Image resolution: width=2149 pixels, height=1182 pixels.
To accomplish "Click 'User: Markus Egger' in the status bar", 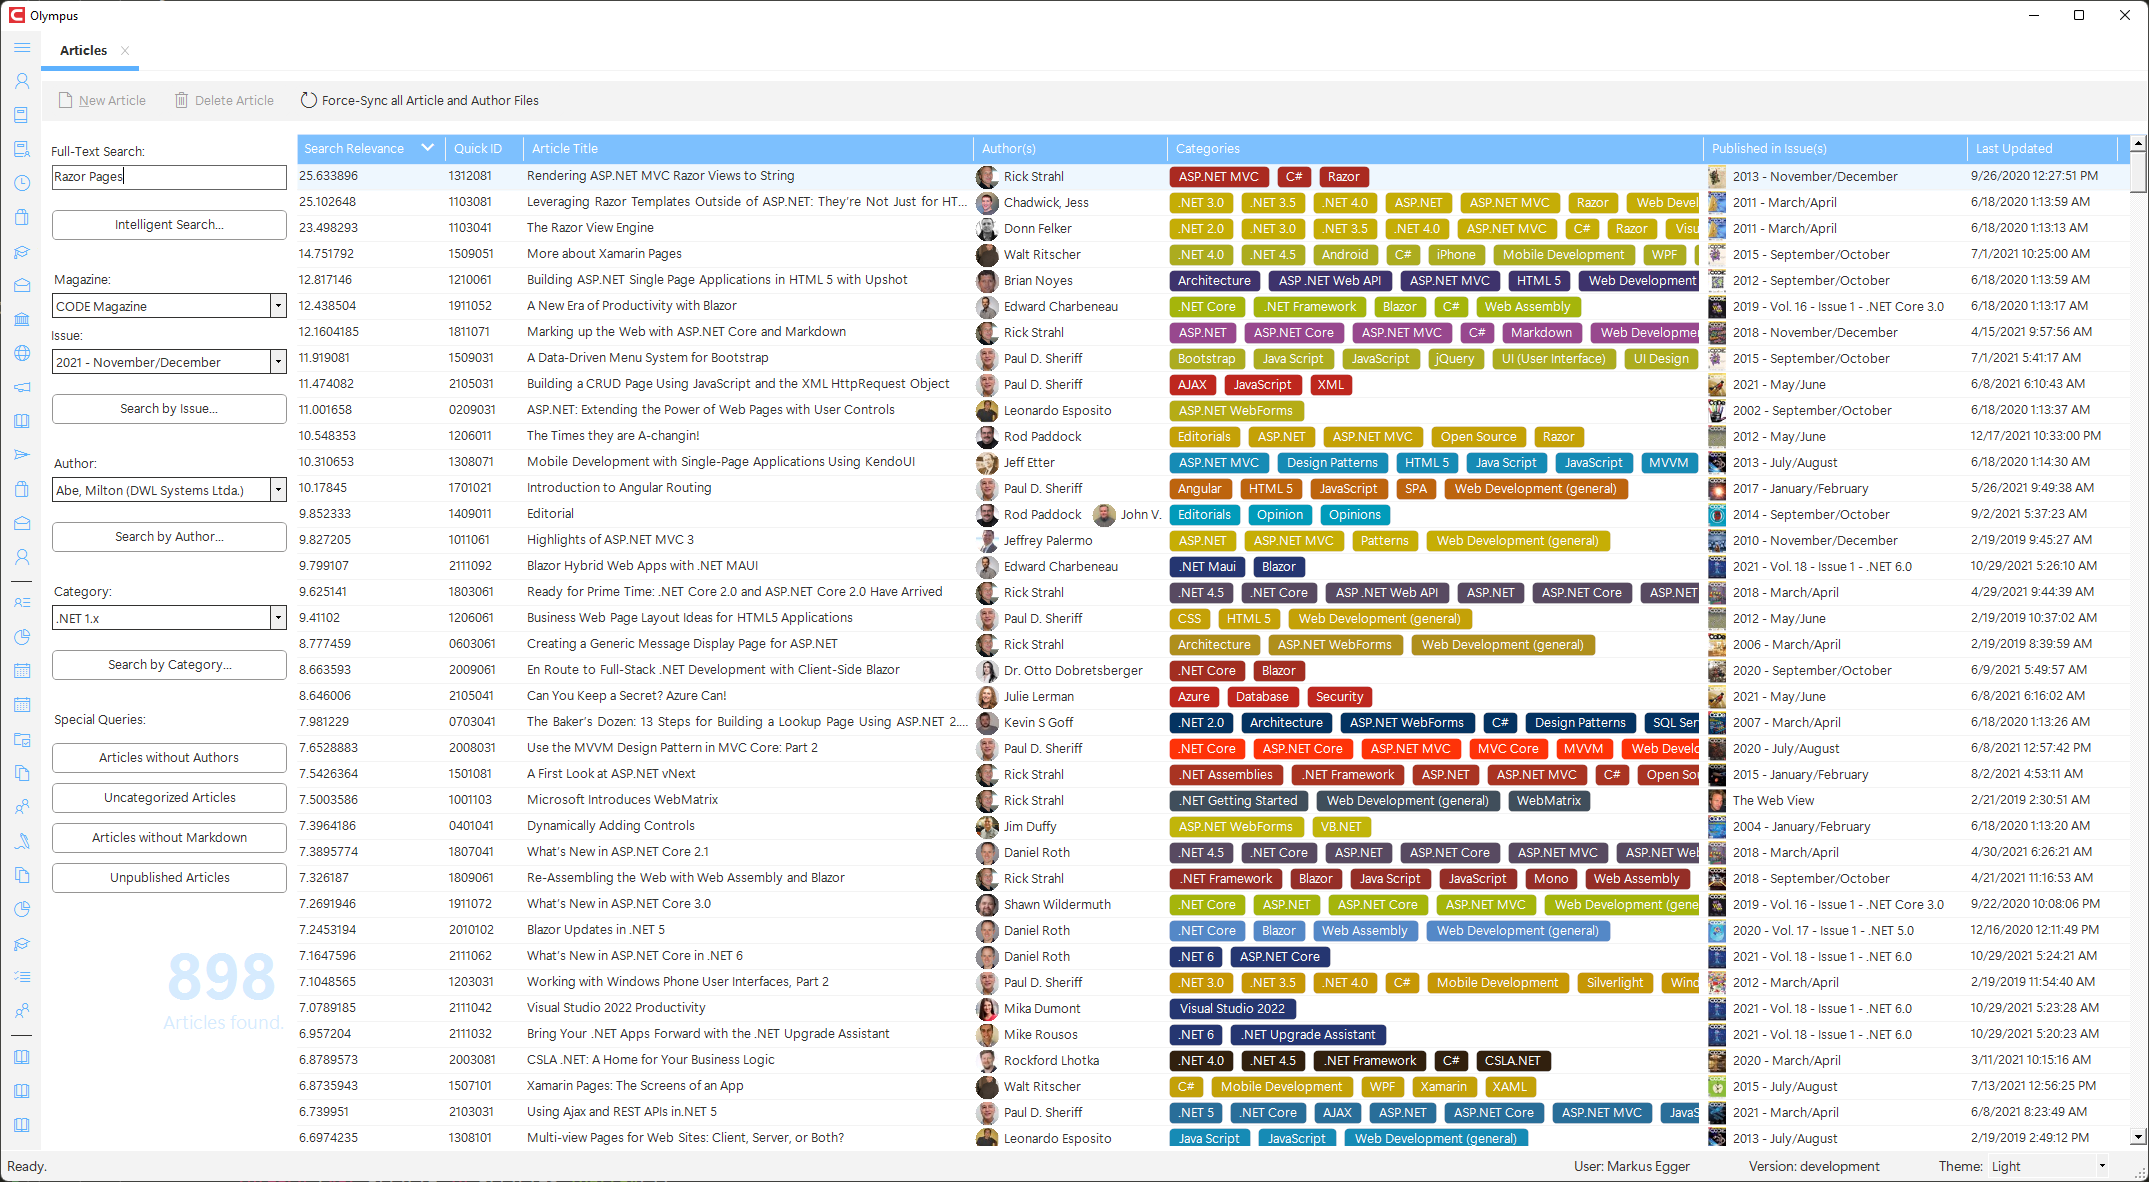I will point(1631,1166).
